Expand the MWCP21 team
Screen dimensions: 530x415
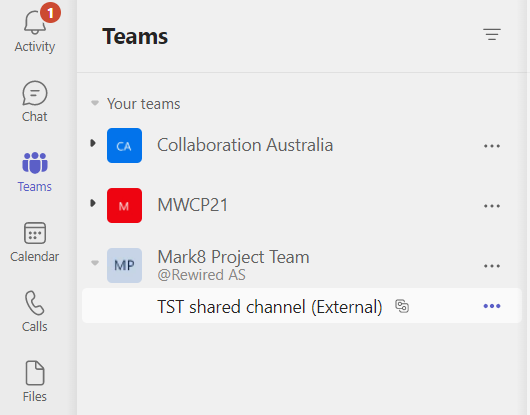click(93, 203)
